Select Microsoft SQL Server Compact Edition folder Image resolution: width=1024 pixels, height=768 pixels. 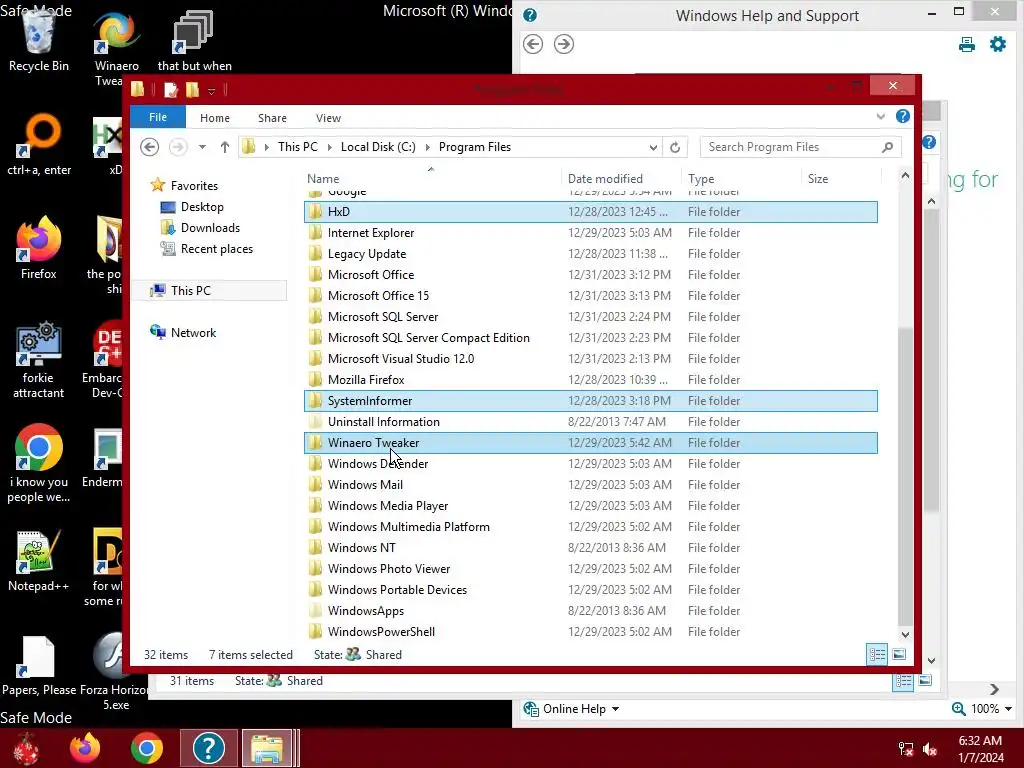[591, 338]
